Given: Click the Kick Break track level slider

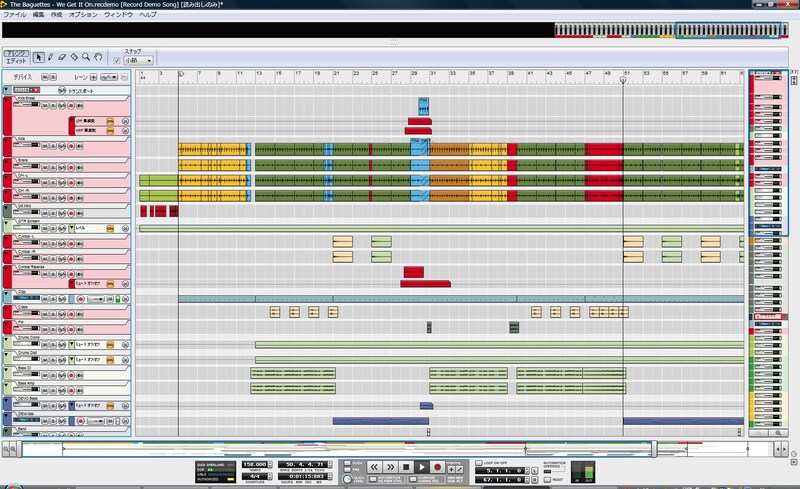Looking at the screenshot, I should pos(26,104).
